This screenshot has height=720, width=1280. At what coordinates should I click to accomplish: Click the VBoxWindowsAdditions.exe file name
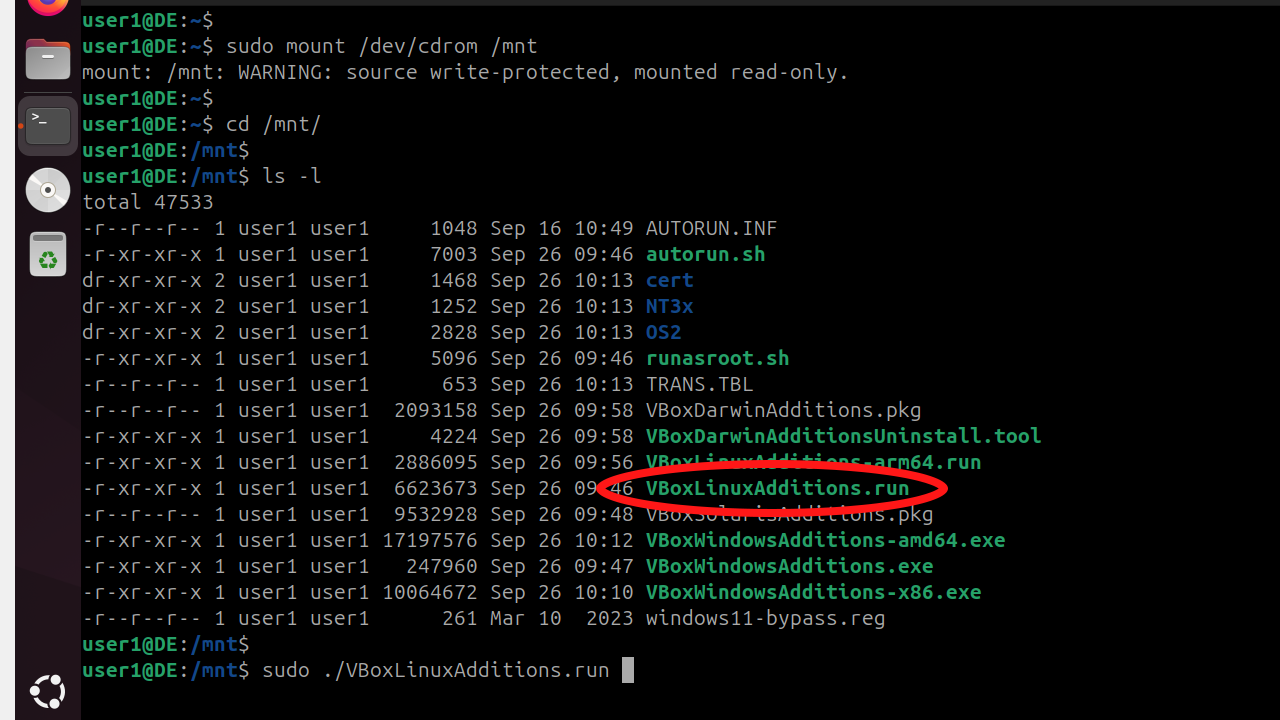789,566
